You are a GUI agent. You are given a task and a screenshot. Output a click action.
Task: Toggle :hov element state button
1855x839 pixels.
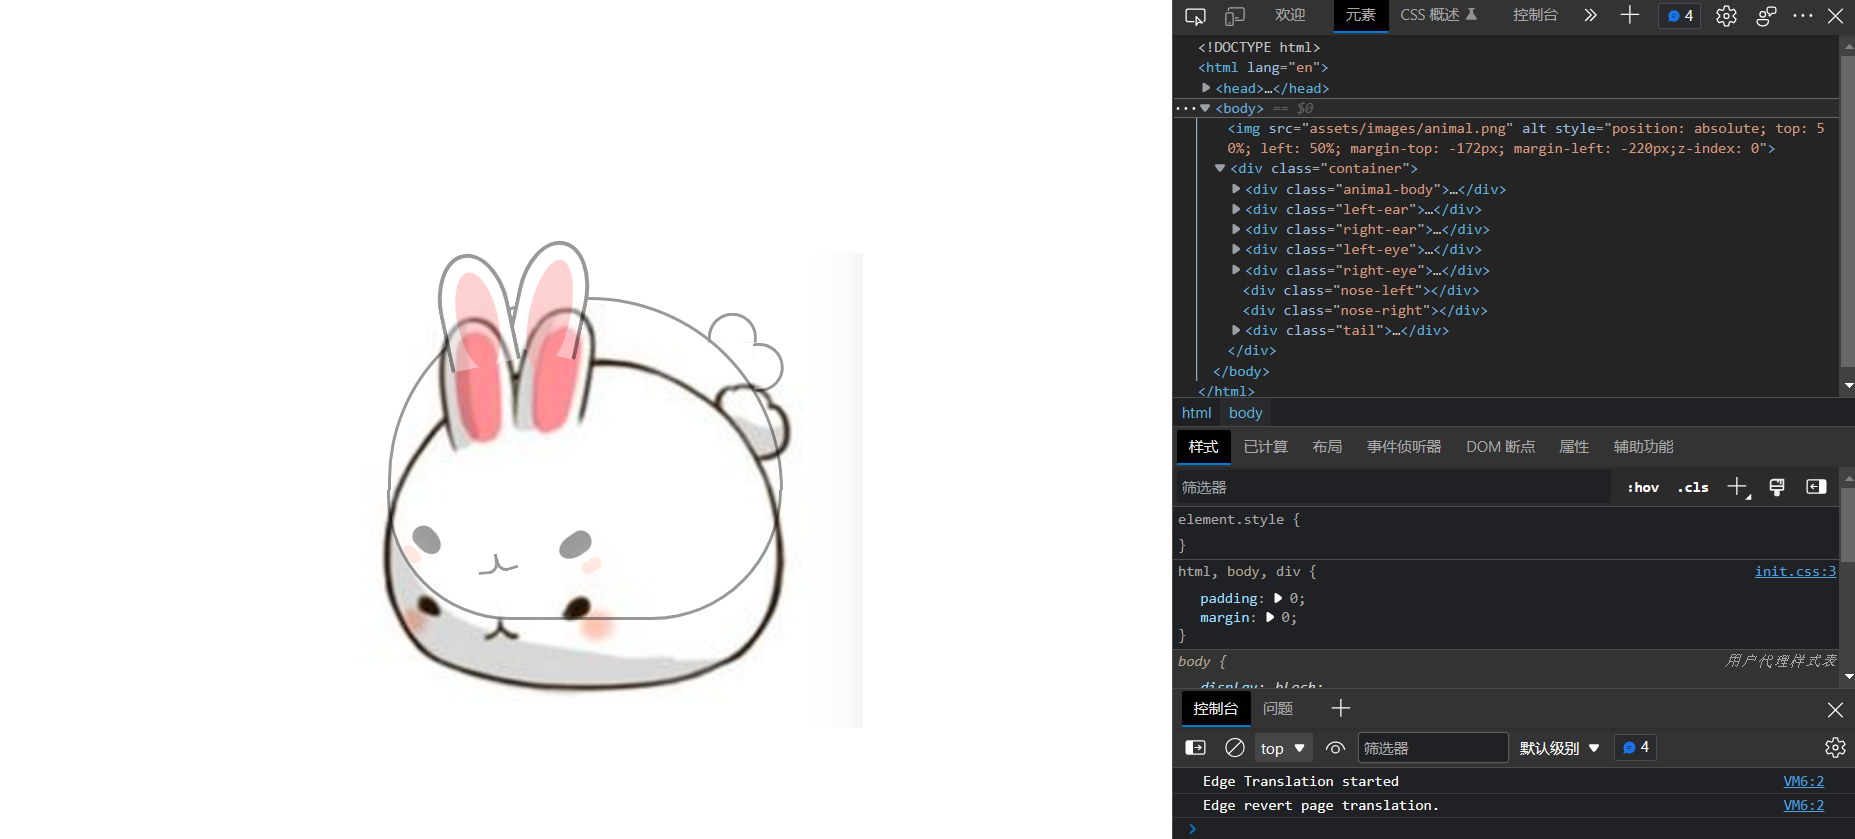[x=1643, y=487]
